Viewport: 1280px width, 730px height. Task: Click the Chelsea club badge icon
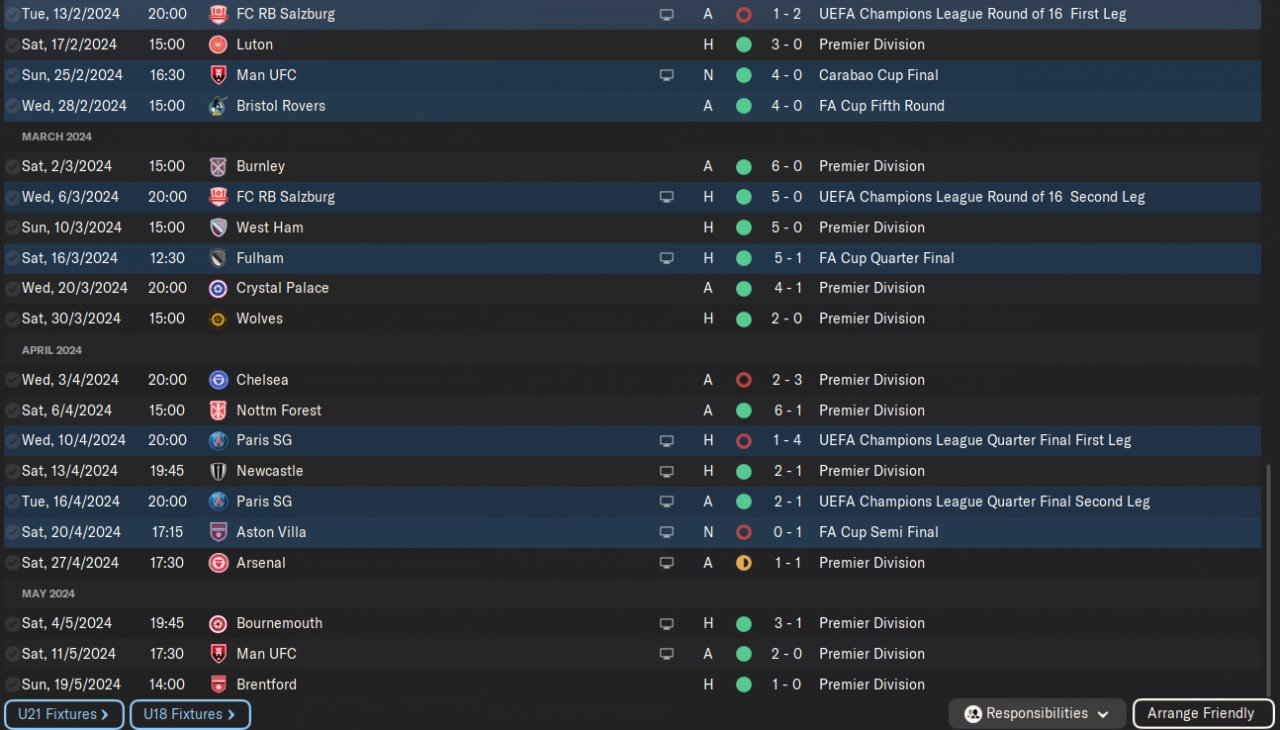coord(218,380)
